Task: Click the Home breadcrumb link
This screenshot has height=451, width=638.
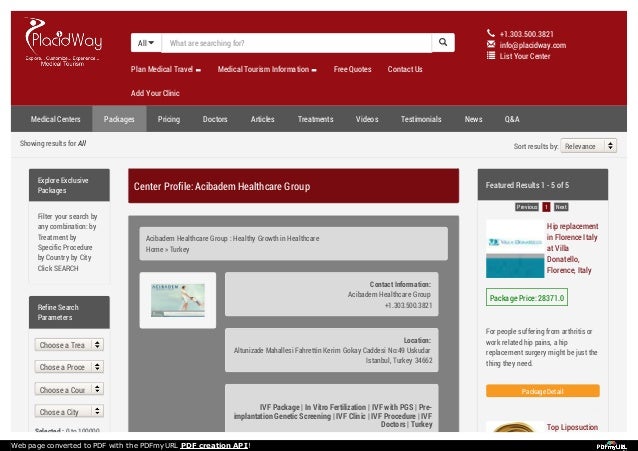Action: 154,249
